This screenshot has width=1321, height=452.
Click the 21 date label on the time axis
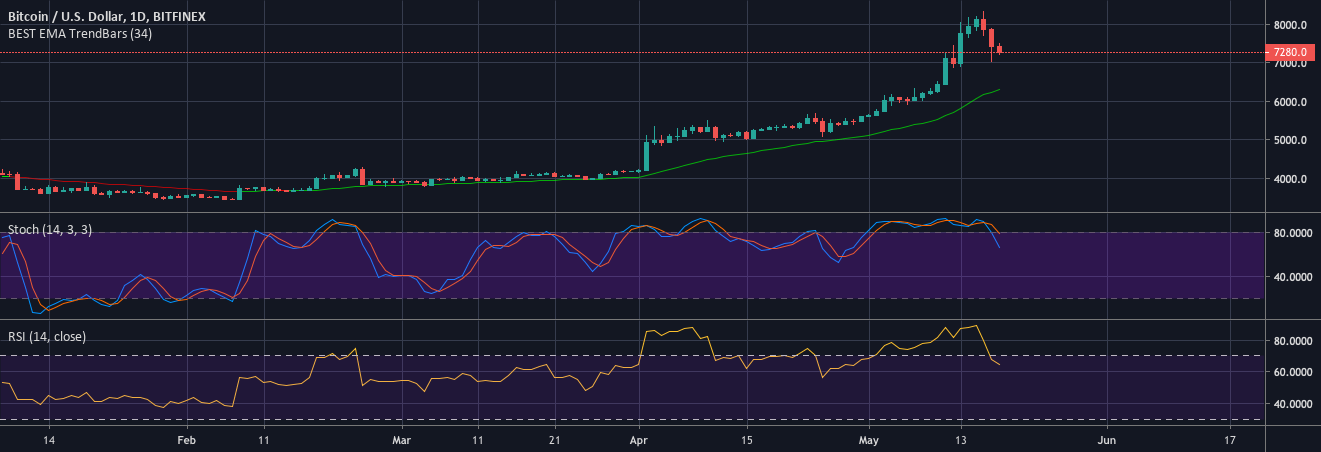[556, 439]
